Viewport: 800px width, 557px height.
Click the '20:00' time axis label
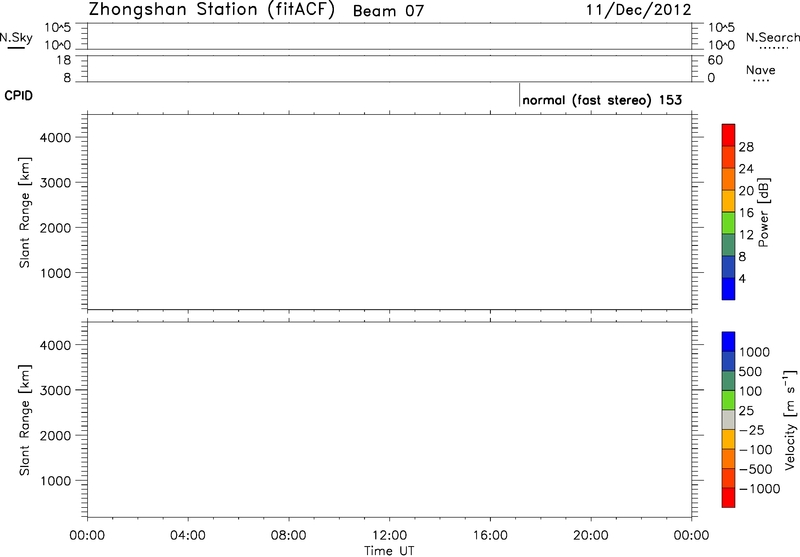pyautogui.click(x=591, y=535)
